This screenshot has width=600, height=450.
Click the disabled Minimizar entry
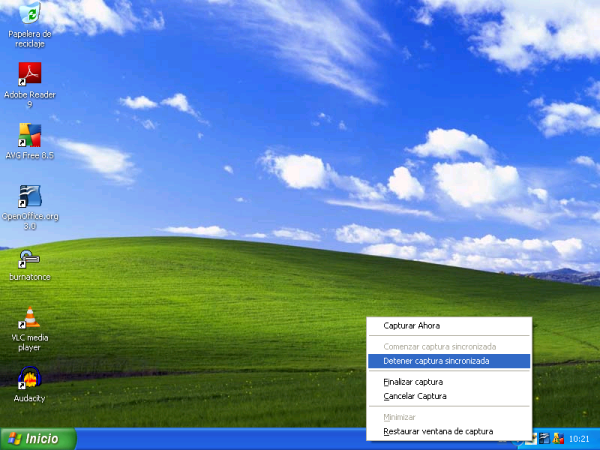(x=399, y=417)
